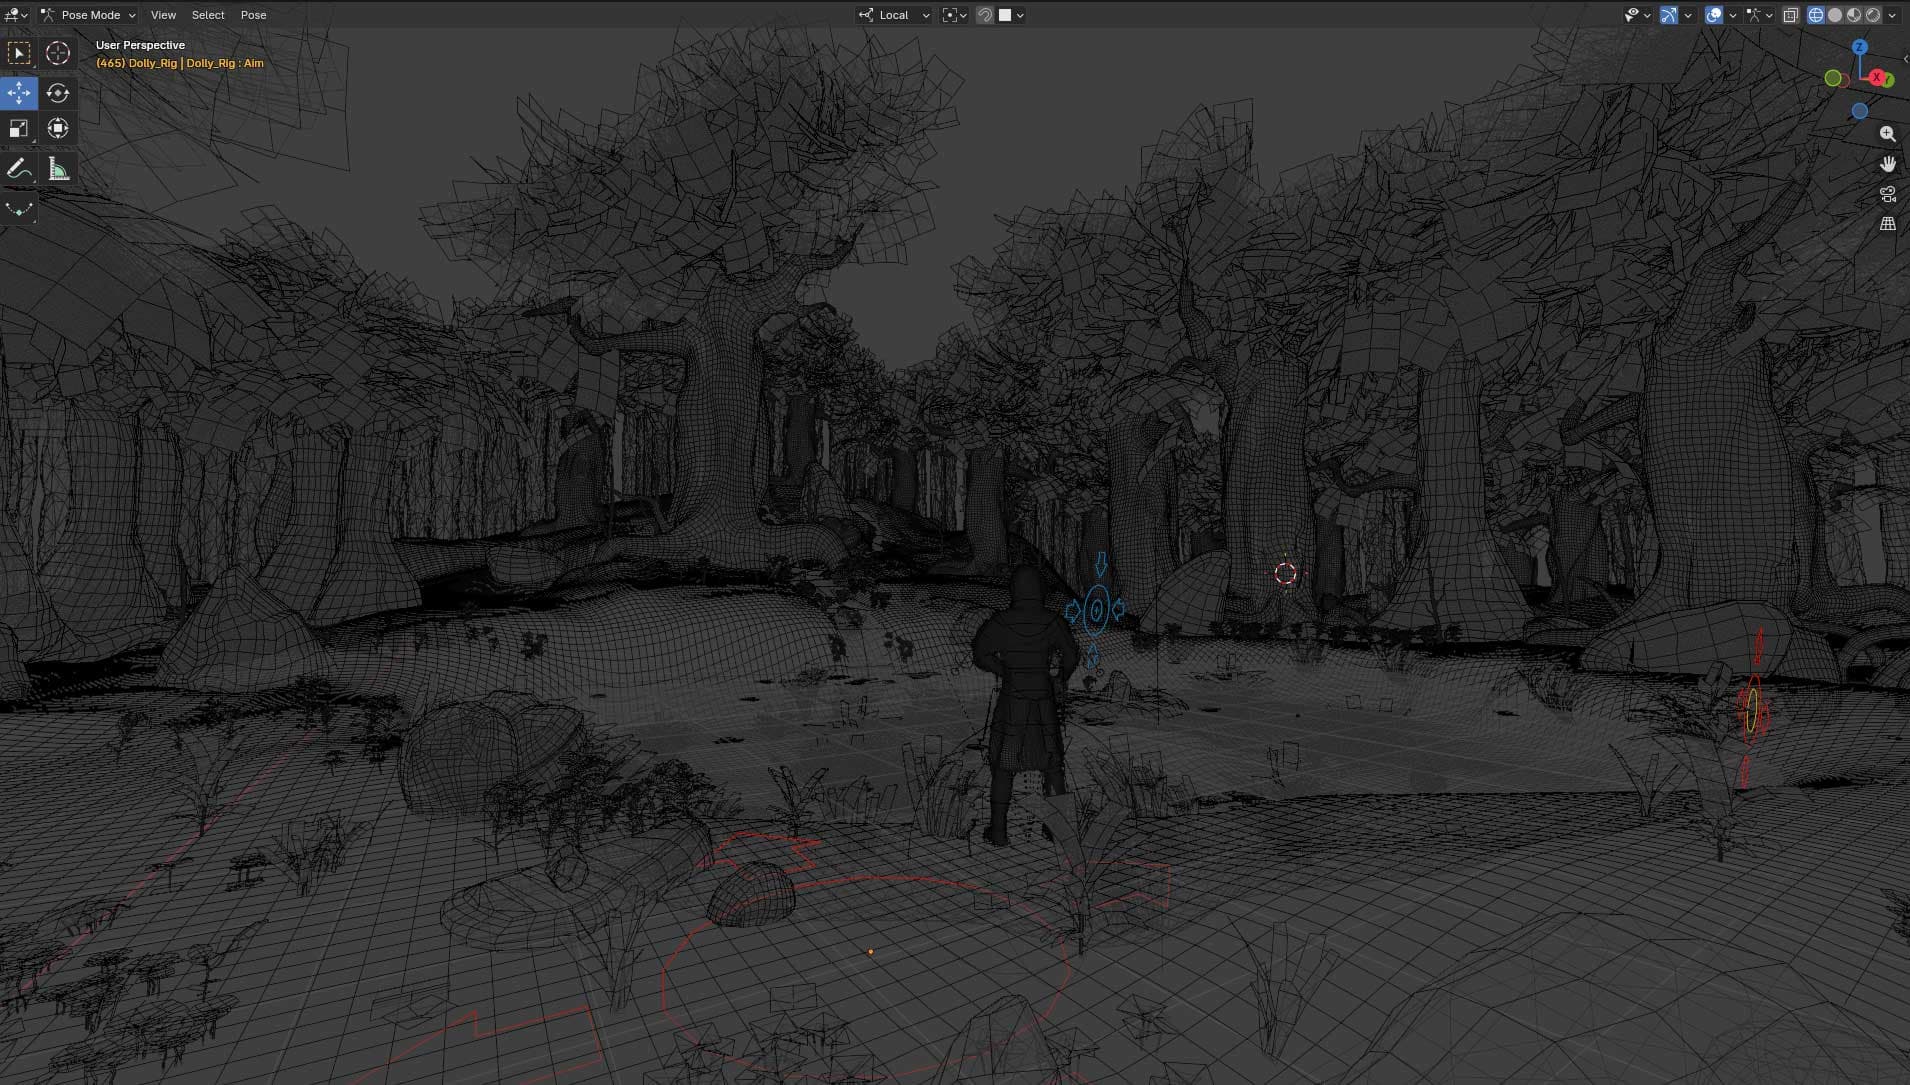Activate the Annotate tool

tap(18, 168)
